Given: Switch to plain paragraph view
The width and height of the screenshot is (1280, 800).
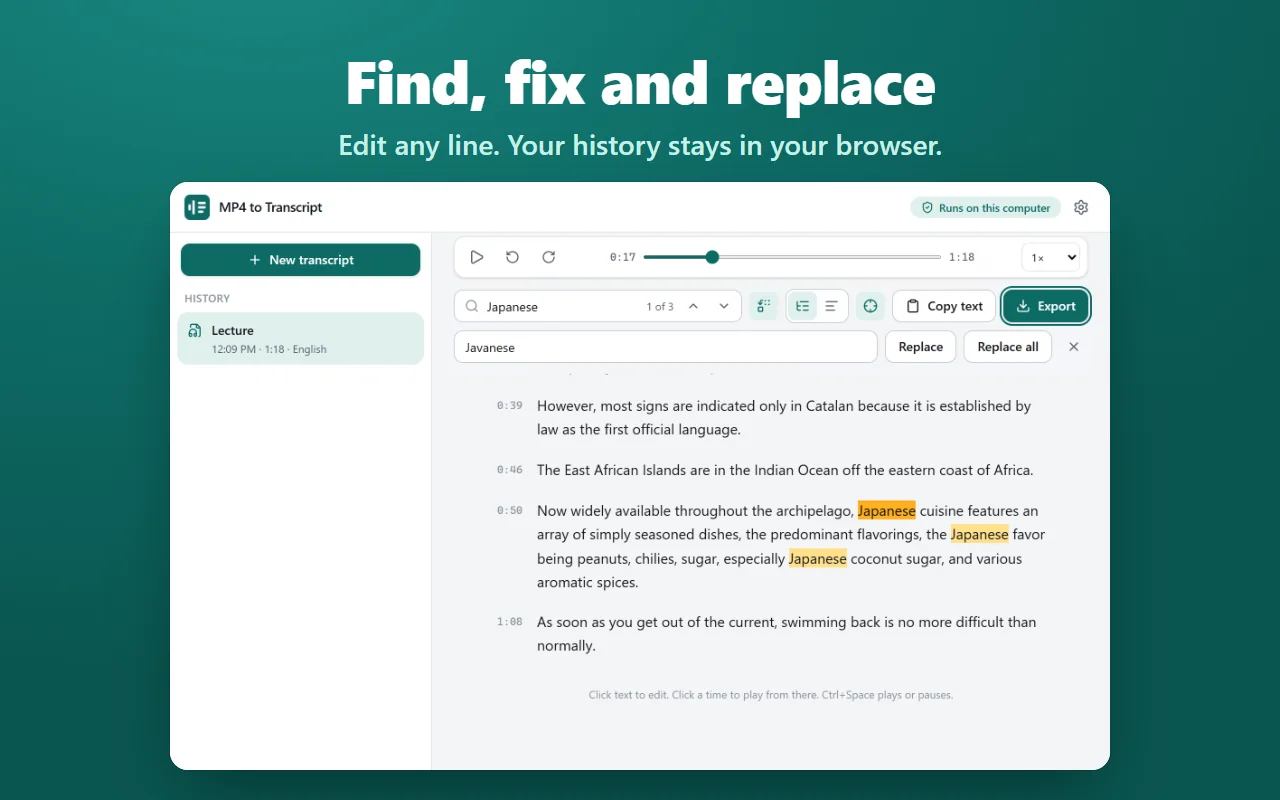Looking at the screenshot, I should pyautogui.click(x=831, y=306).
